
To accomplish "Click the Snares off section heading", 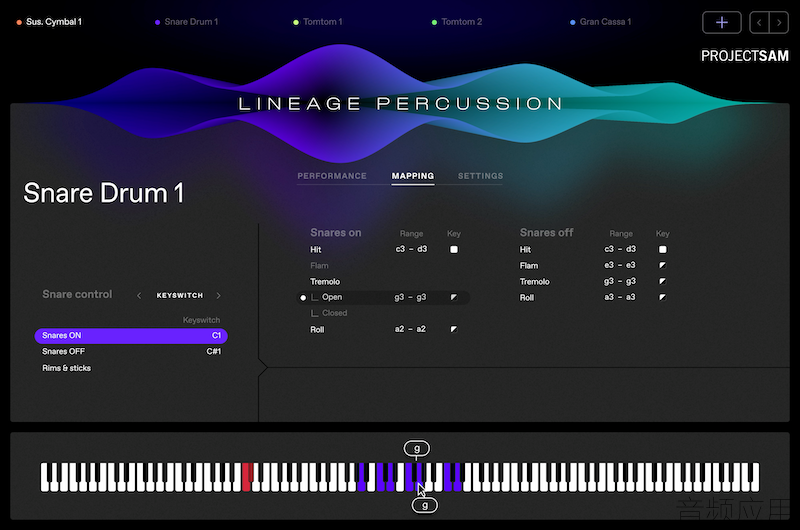I will tap(546, 233).
